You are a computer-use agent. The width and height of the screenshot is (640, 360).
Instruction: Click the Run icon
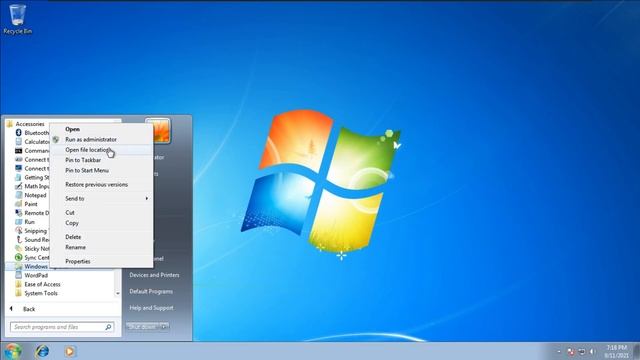pyautogui.click(x=18, y=222)
